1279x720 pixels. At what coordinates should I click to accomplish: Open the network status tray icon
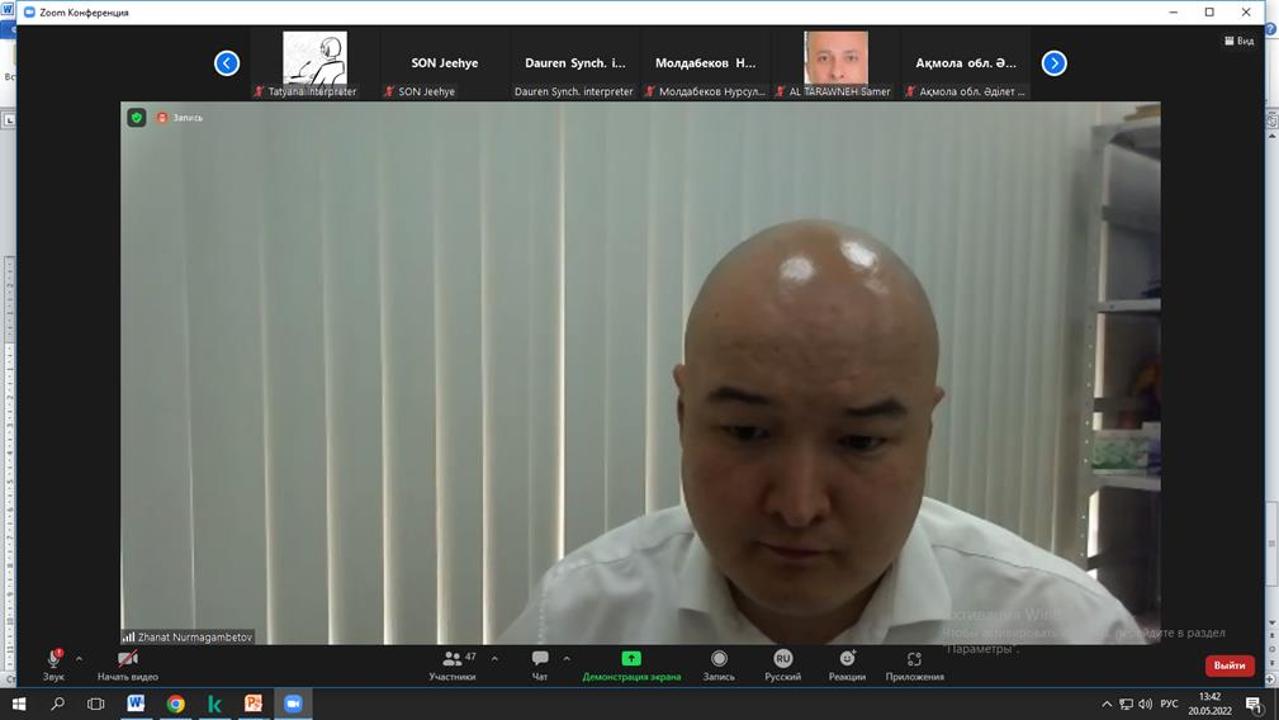point(1126,704)
